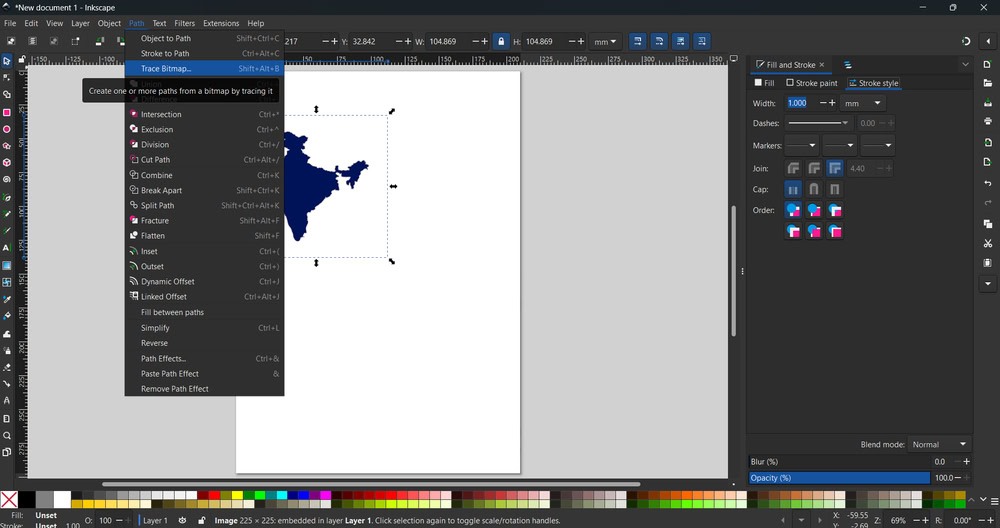Toggle layer visibility eye in status bar

tap(182, 520)
